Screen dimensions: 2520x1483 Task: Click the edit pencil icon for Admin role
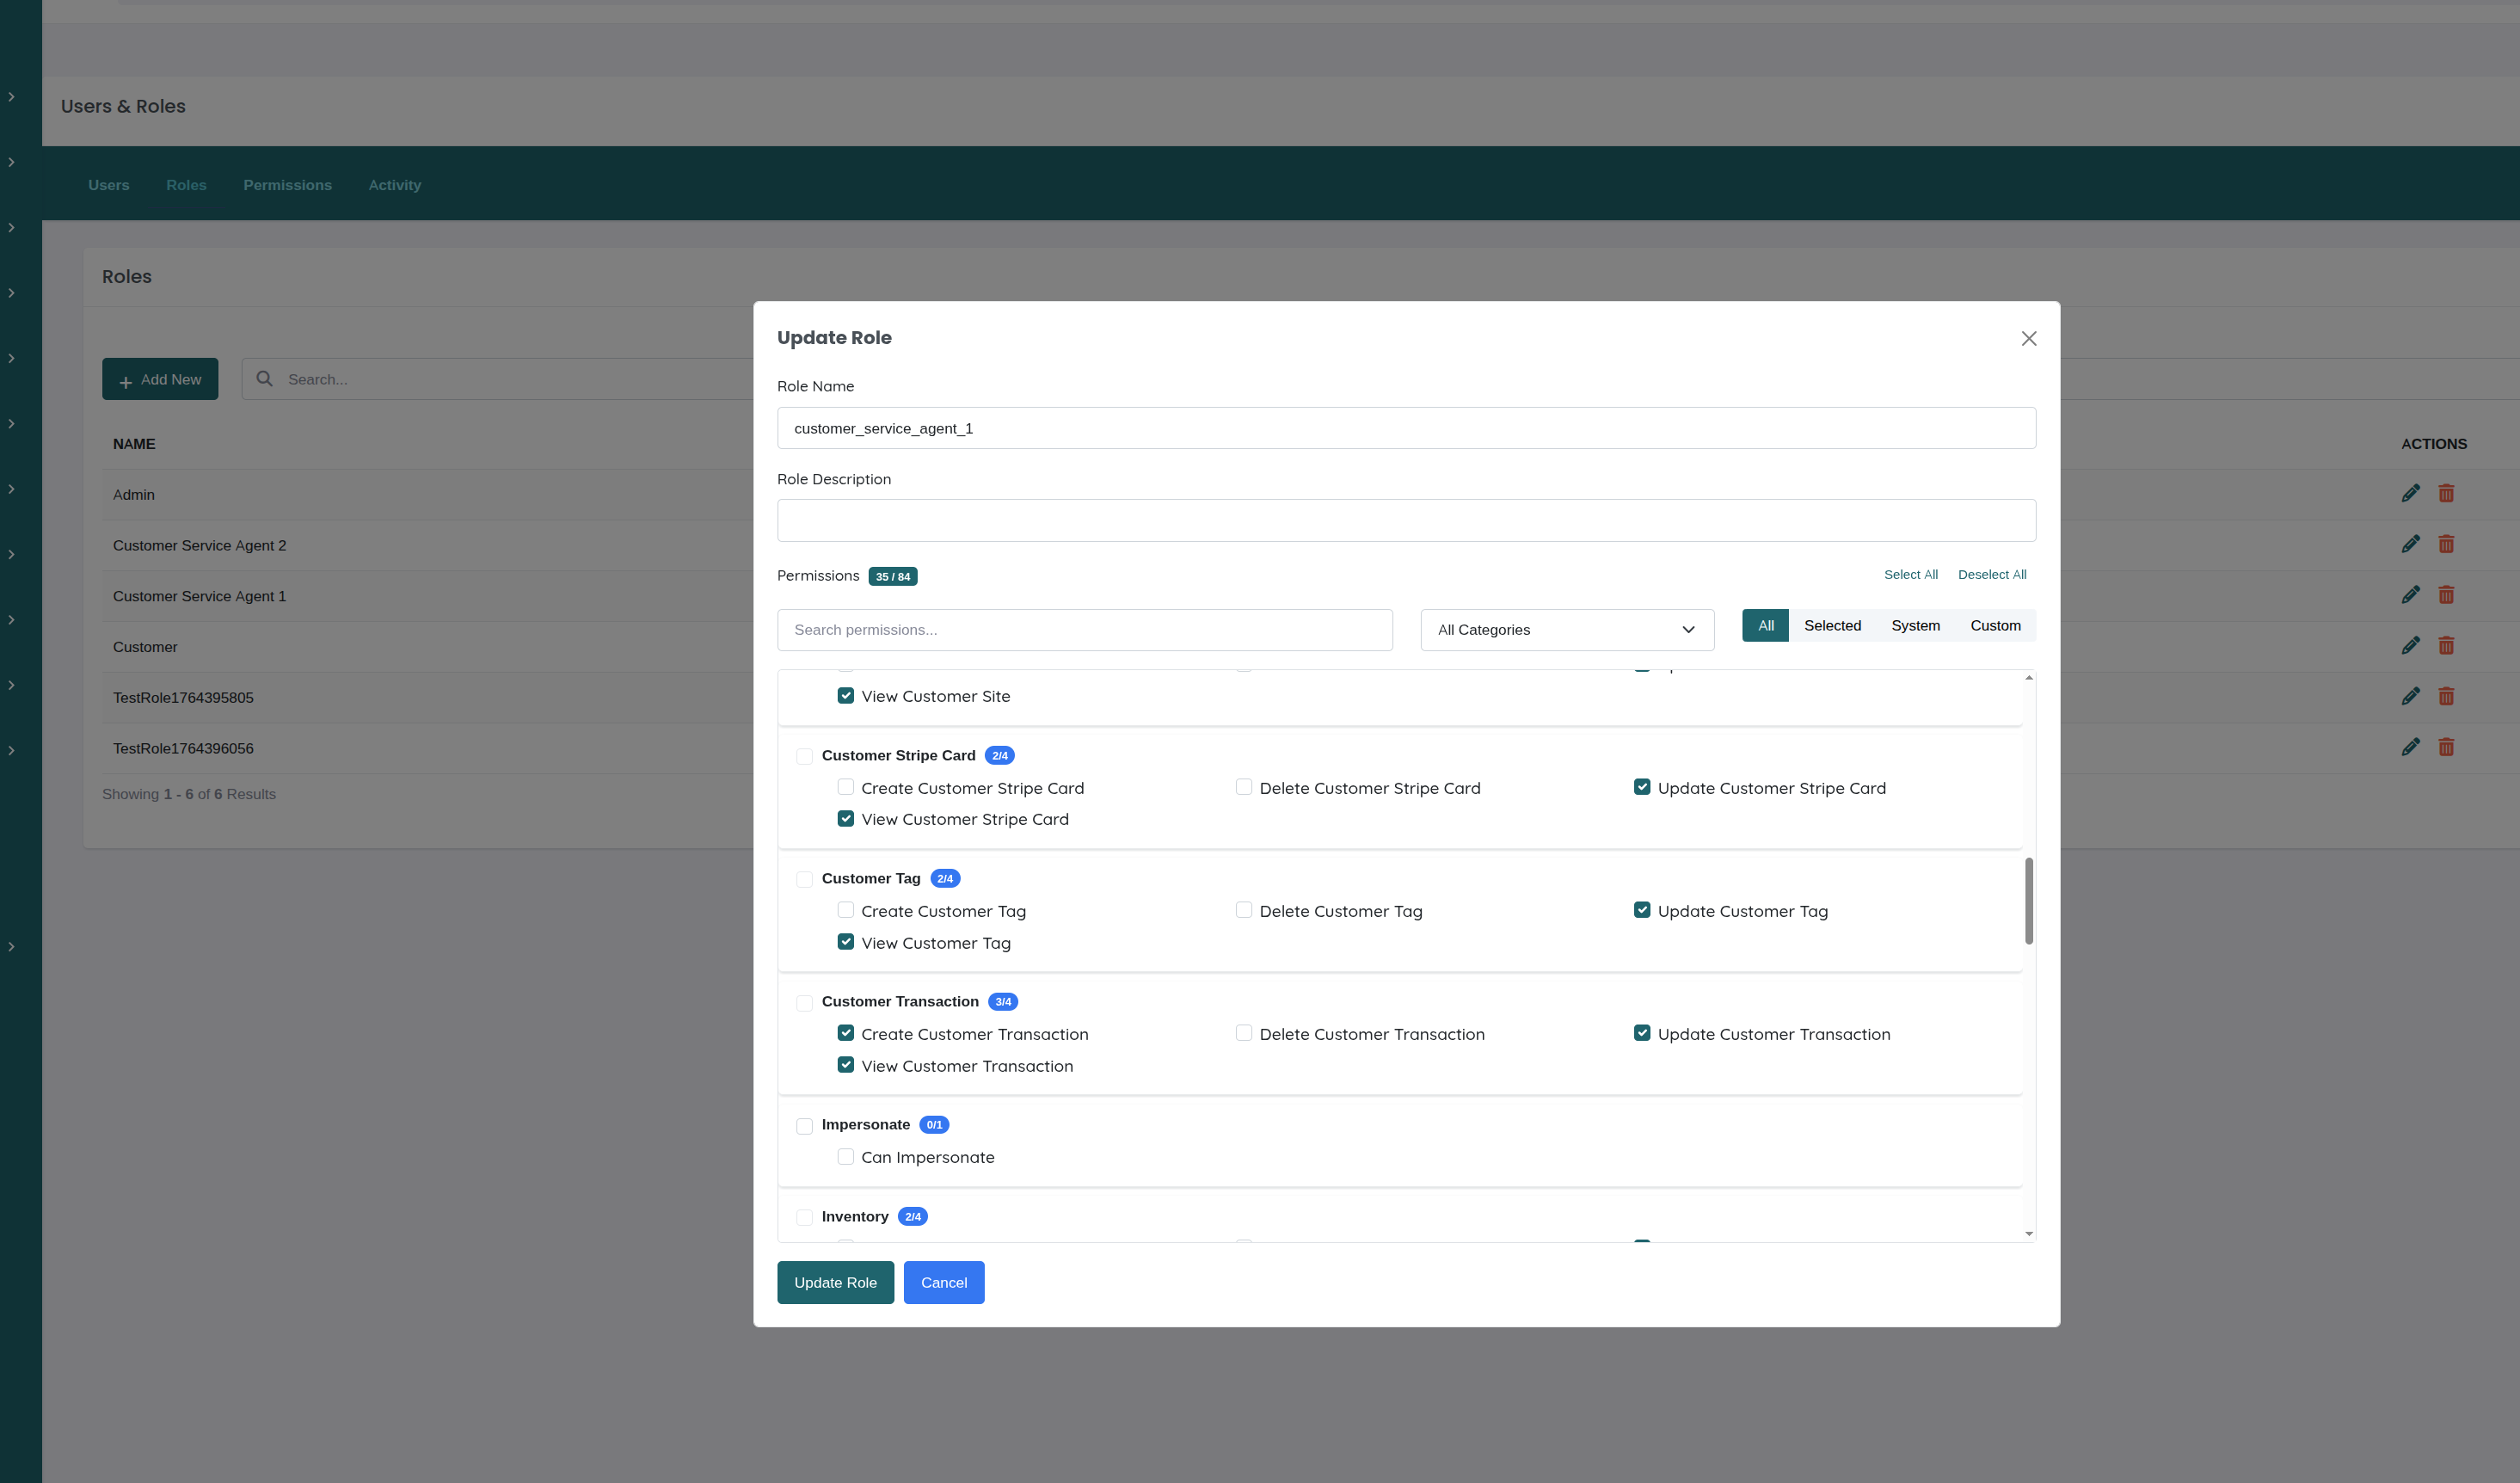2410,493
